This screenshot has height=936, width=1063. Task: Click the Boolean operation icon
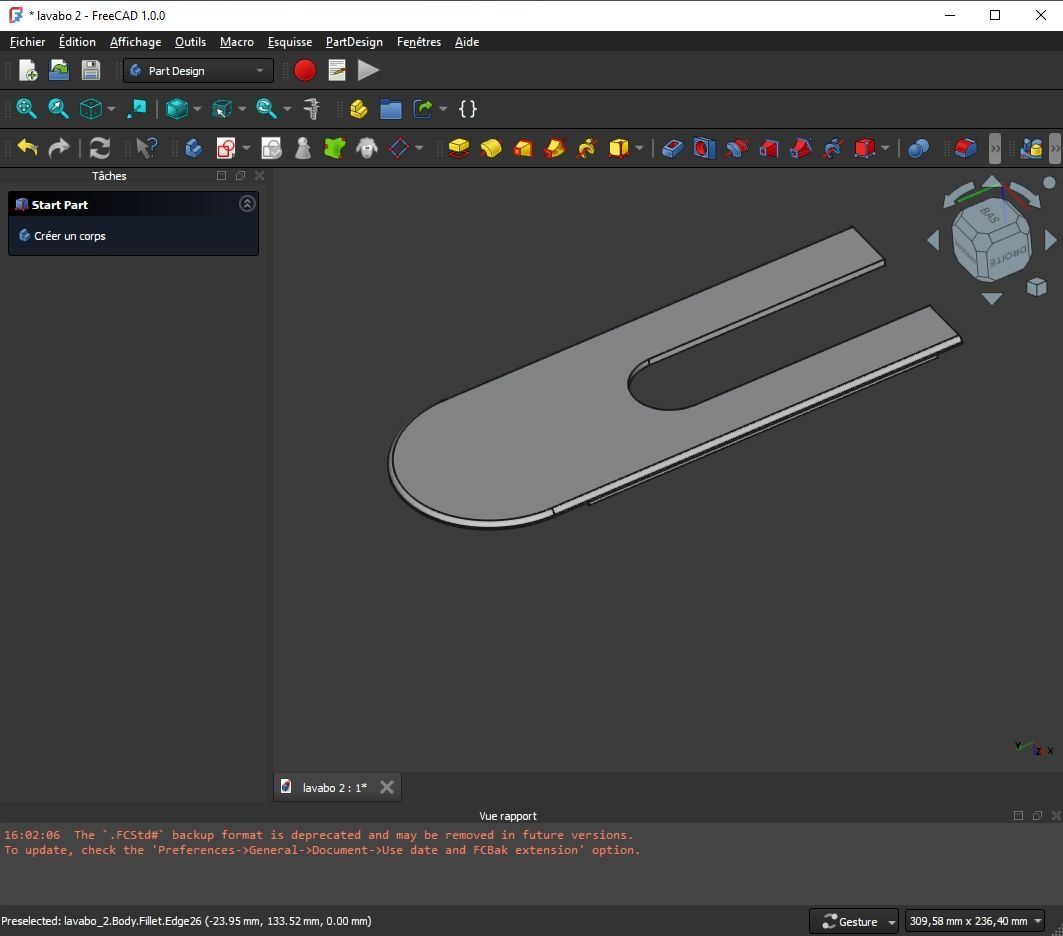pyautogui.click(x=918, y=148)
